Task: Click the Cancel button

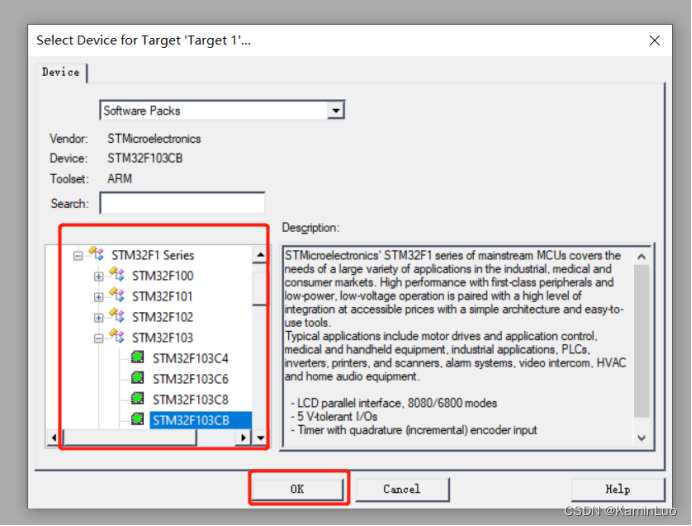Action: coord(402,489)
